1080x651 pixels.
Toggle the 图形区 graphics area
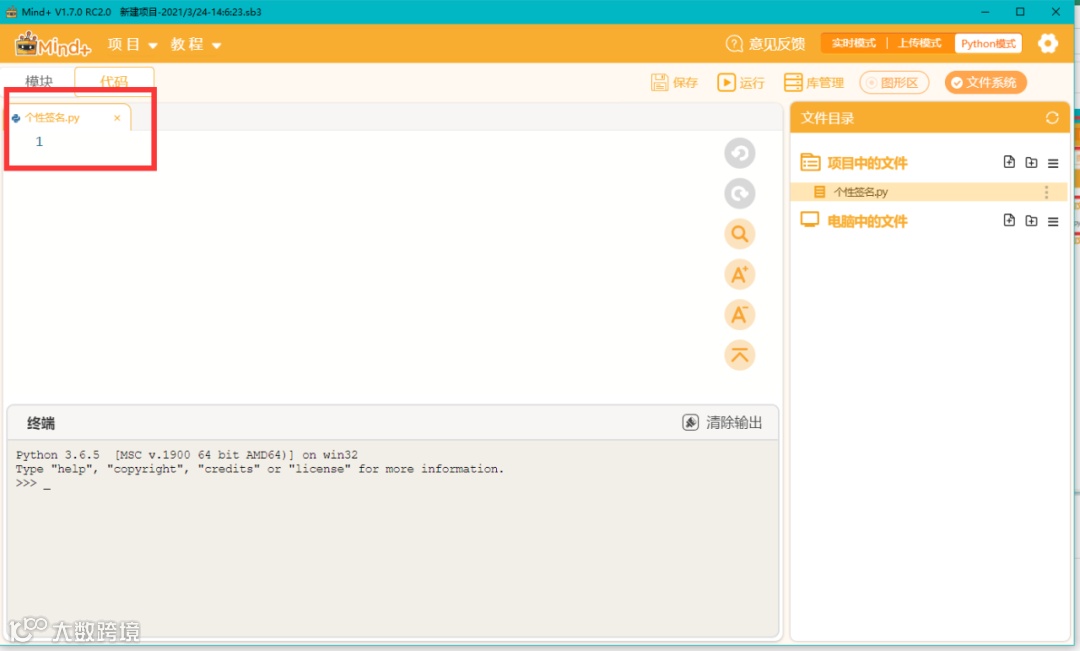coord(894,83)
